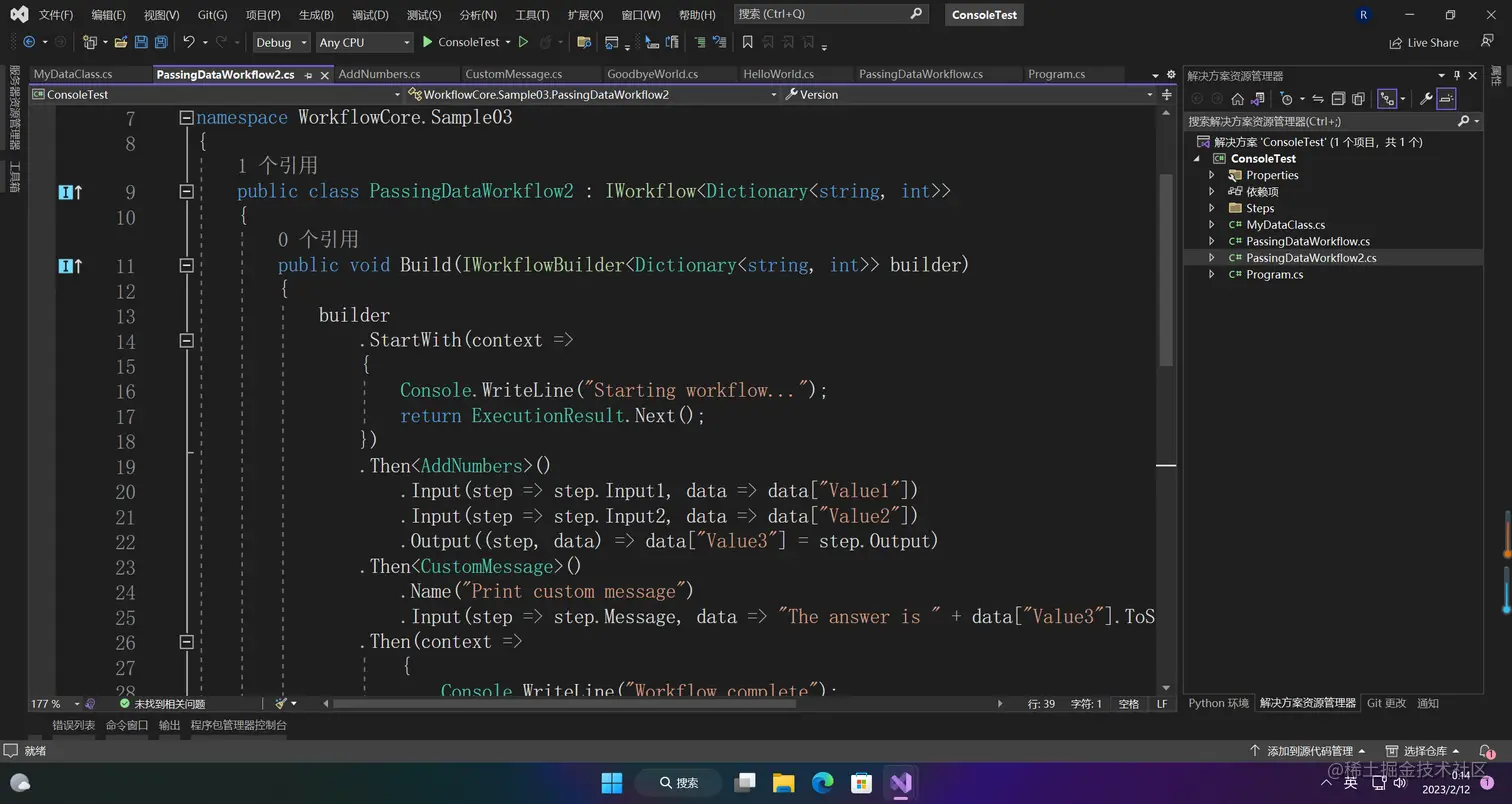Expand the 依赖项 dependencies node
This screenshot has height=804, width=1512.
coord(1212,191)
